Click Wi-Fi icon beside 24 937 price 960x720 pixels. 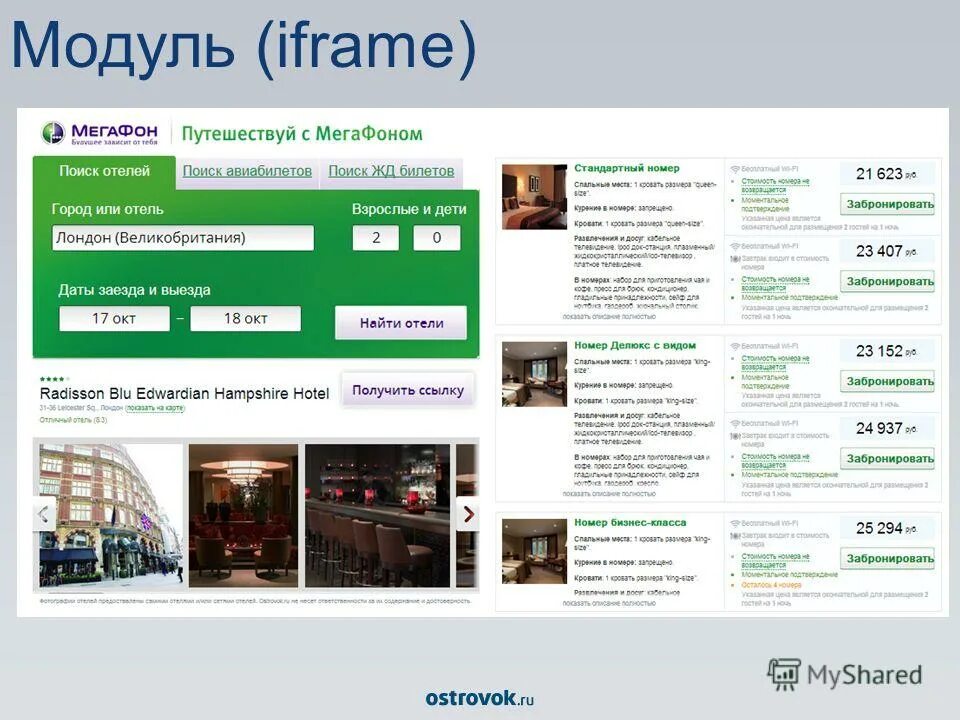[735, 423]
